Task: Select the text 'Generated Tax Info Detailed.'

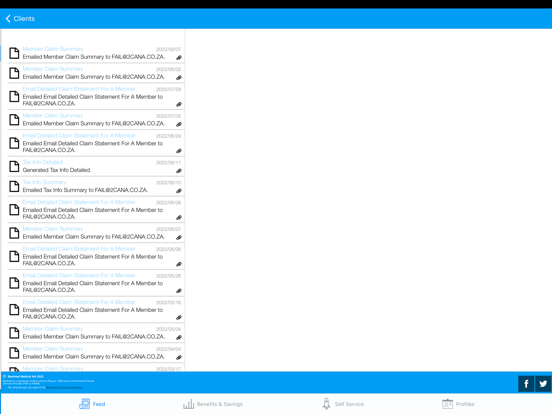Action: pos(57,170)
